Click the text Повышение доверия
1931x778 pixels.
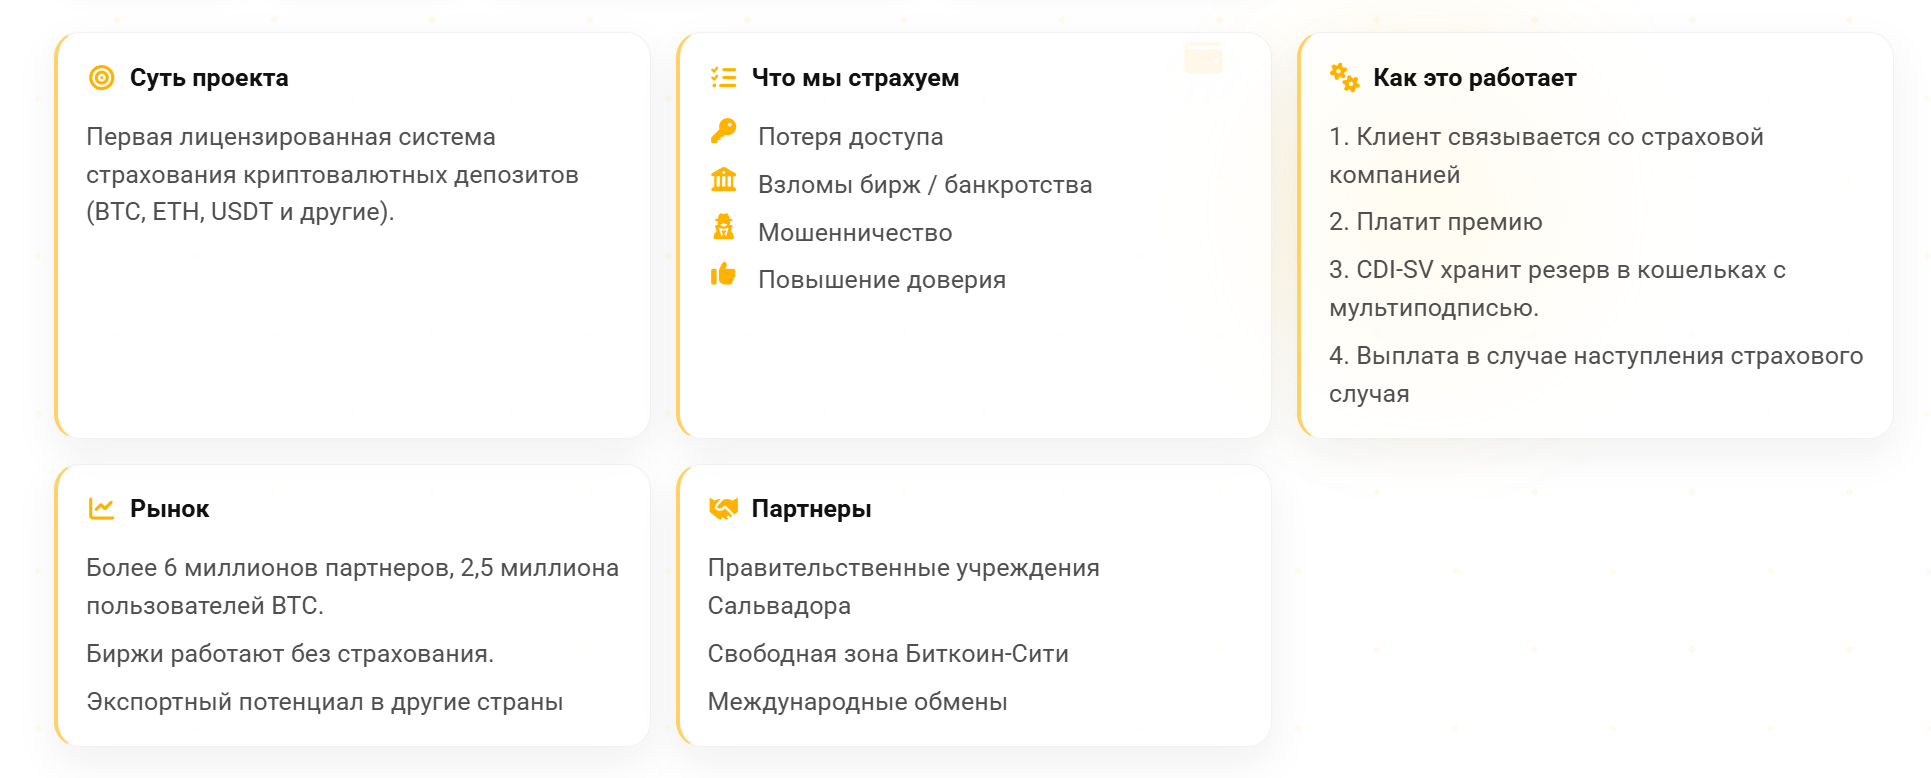point(882,280)
